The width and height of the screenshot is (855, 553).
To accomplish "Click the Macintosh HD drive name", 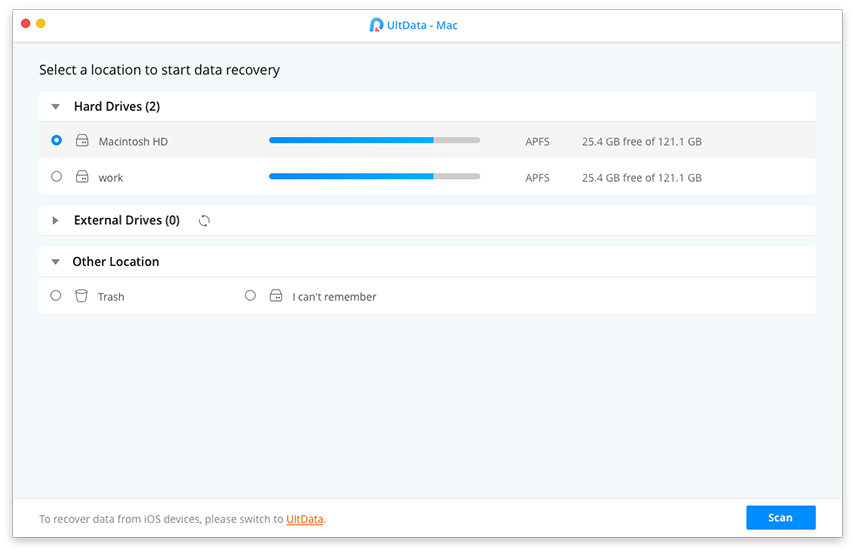I will (133, 142).
